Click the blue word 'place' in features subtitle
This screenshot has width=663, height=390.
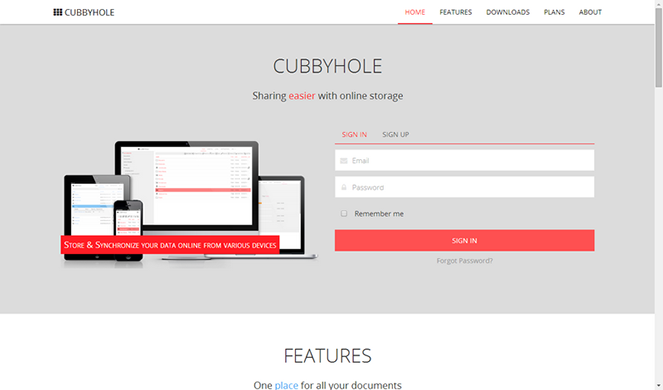(286, 385)
